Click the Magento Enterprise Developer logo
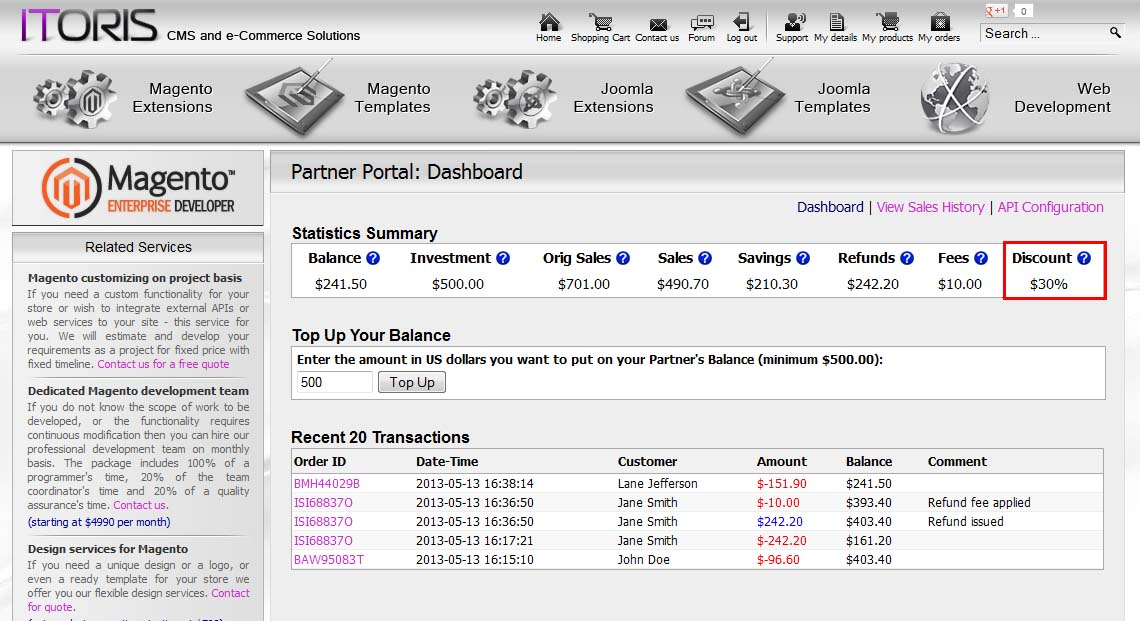Image resolution: width=1140 pixels, height=621 pixels. pos(138,188)
